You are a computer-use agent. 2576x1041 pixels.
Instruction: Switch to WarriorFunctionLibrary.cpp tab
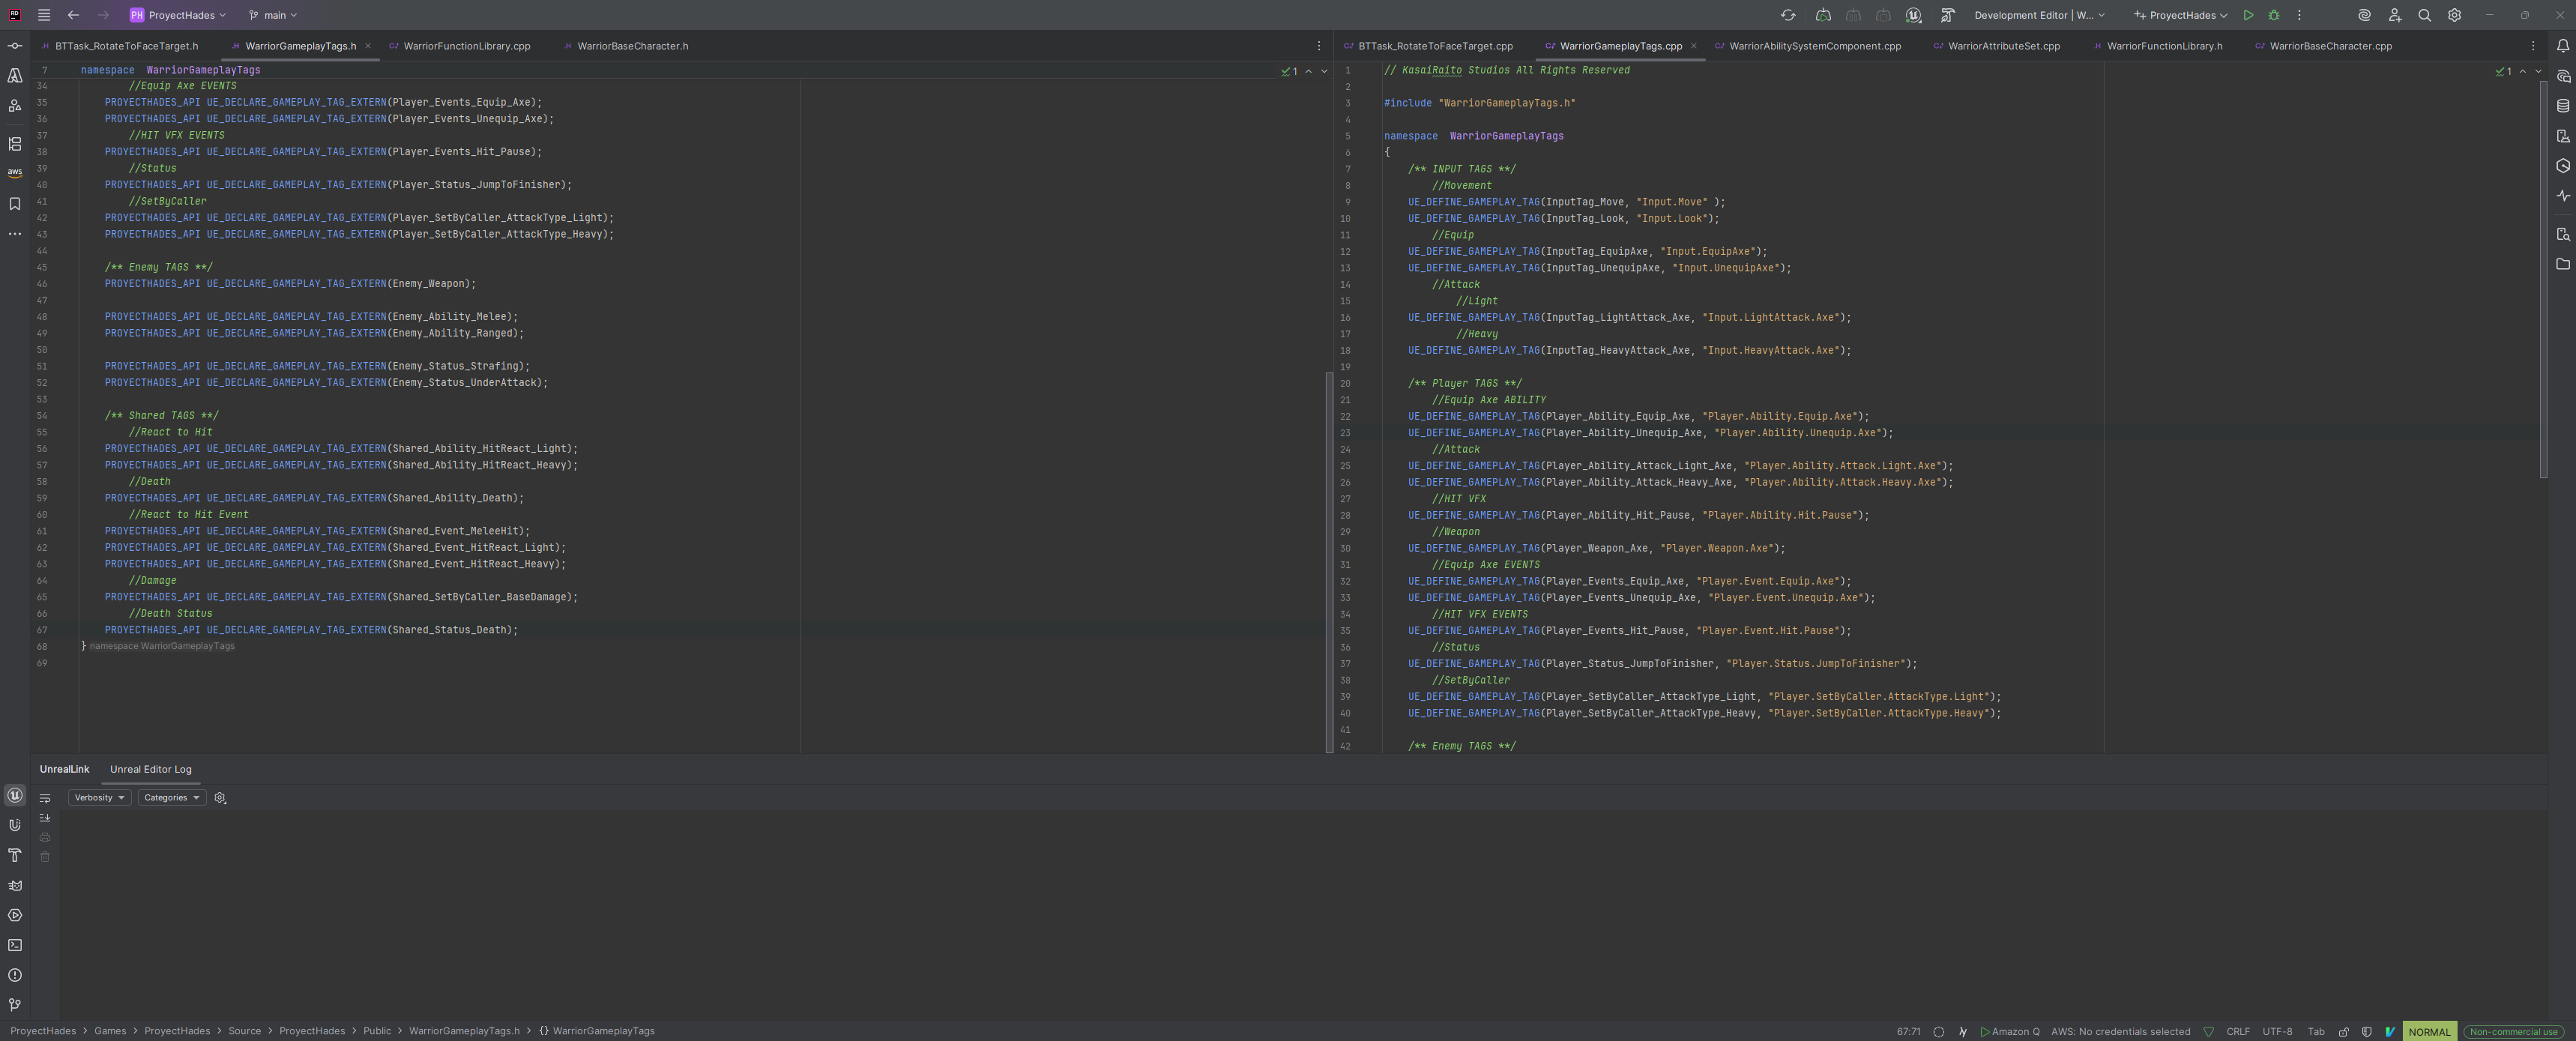pyautogui.click(x=460, y=46)
